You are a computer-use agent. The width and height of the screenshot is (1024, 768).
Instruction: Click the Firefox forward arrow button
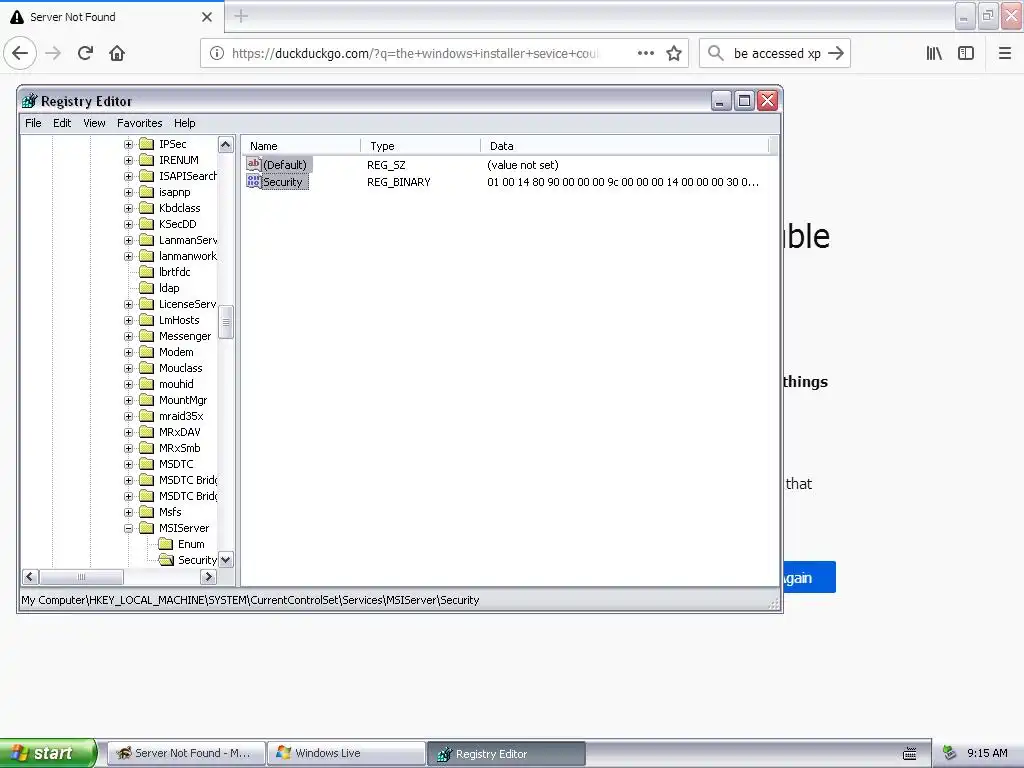[53, 53]
